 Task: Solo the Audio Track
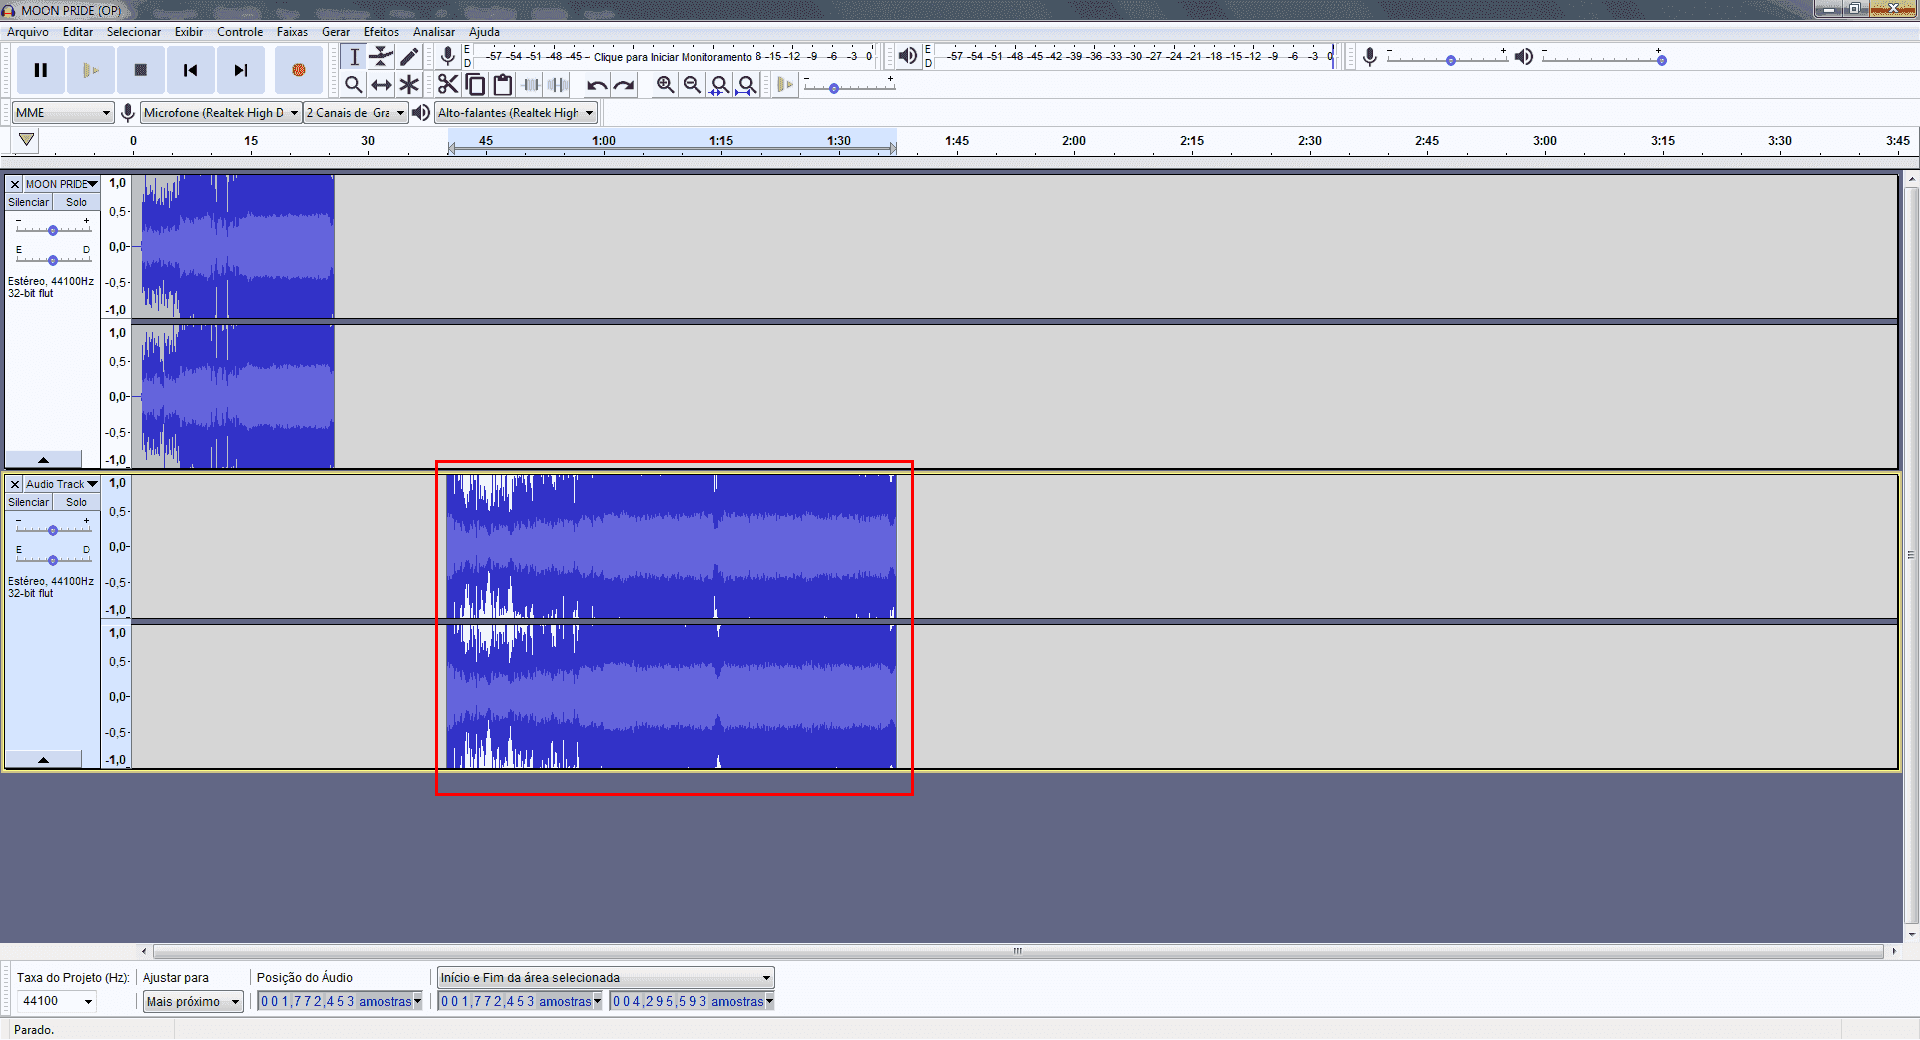pyautogui.click(x=77, y=502)
